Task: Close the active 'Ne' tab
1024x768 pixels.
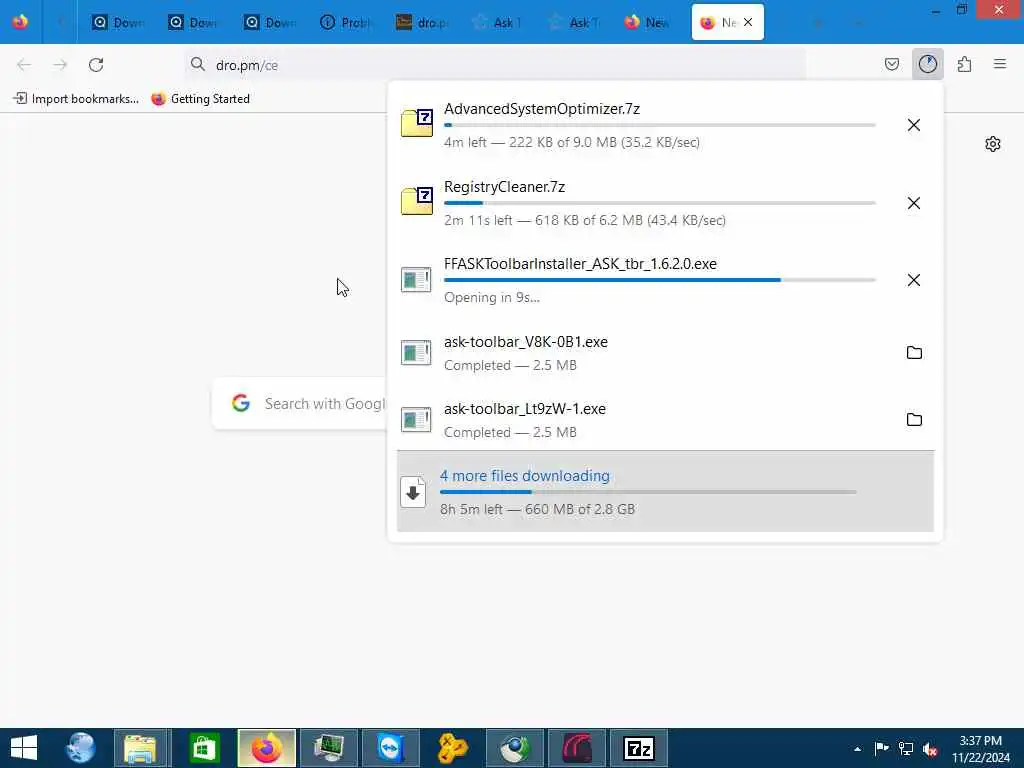Action: (748, 22)
